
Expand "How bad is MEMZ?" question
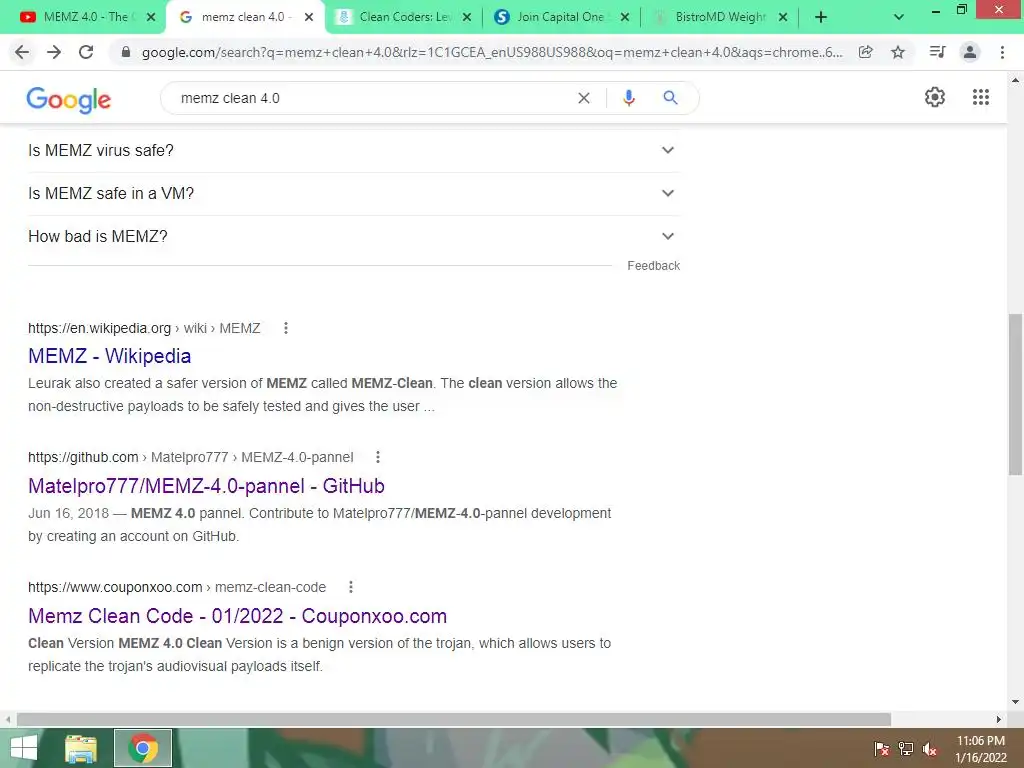point(354,237)
